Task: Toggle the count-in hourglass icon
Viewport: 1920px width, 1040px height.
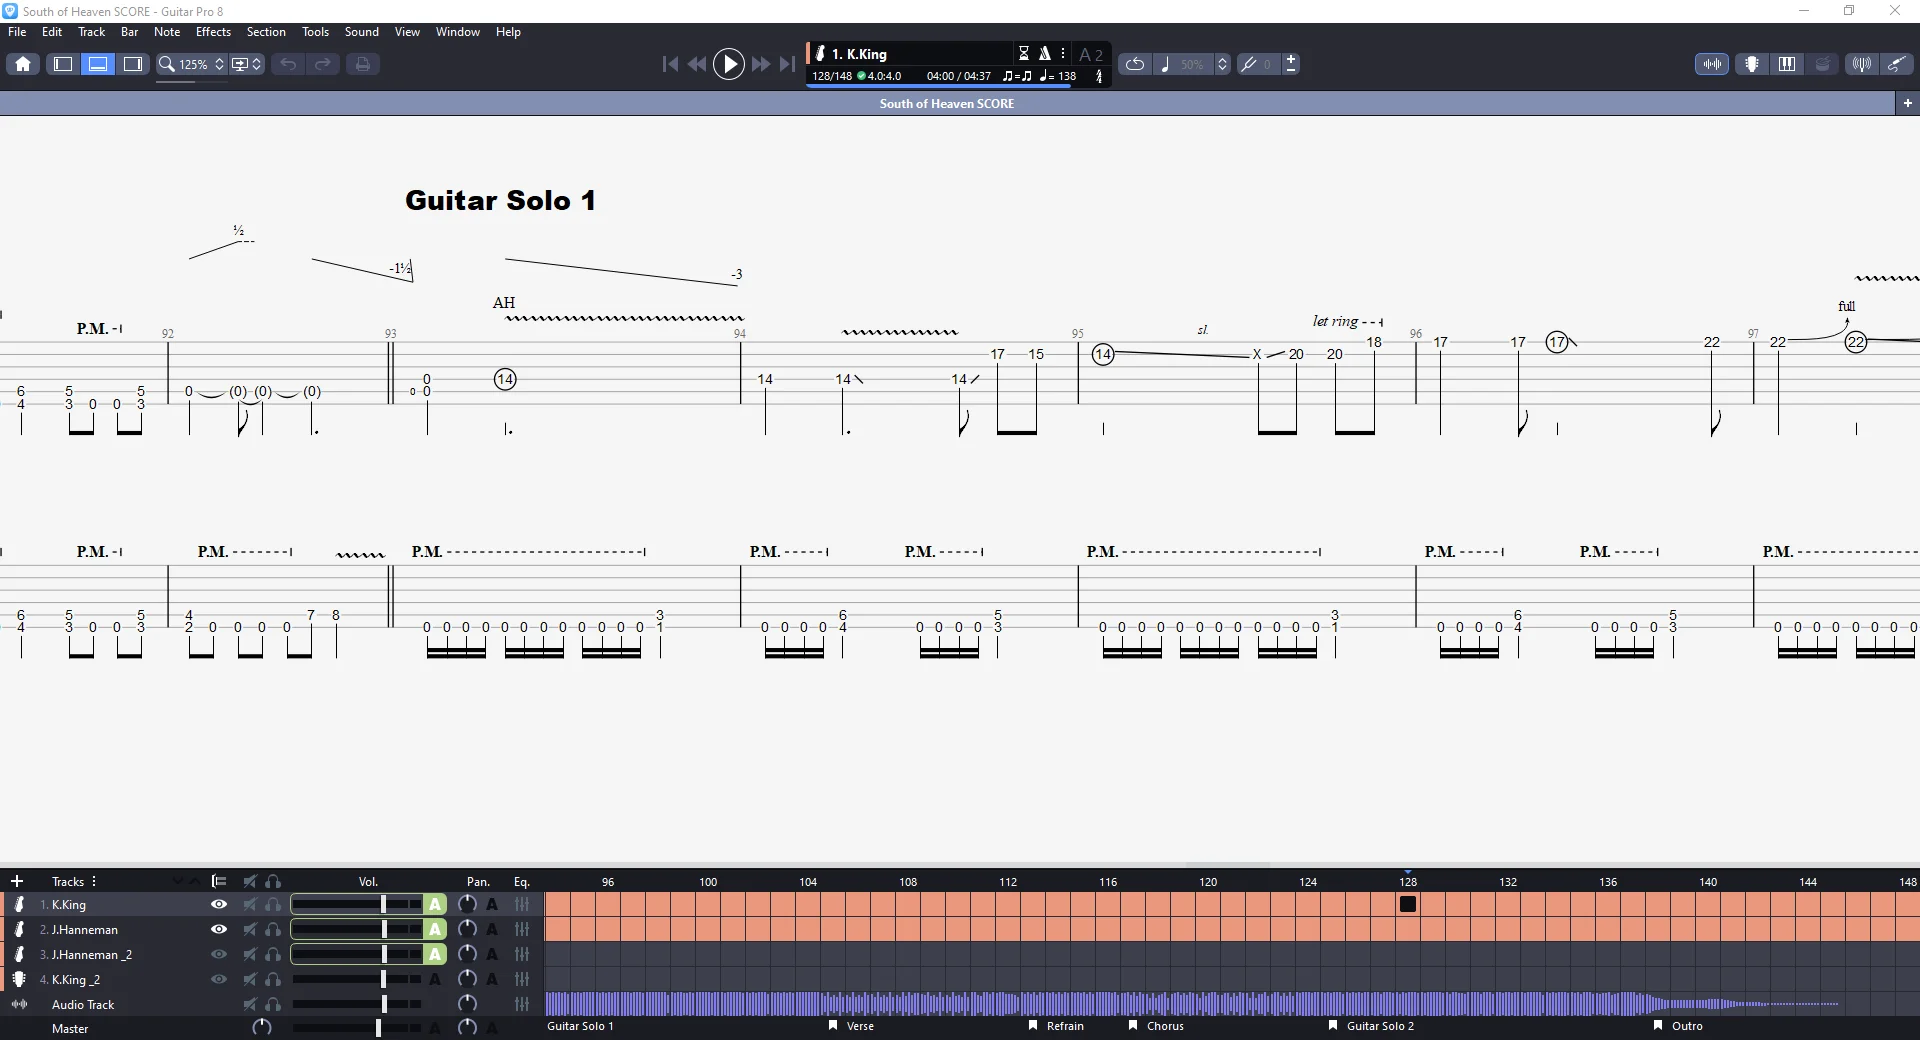Action: click(x=1024, y=53)
